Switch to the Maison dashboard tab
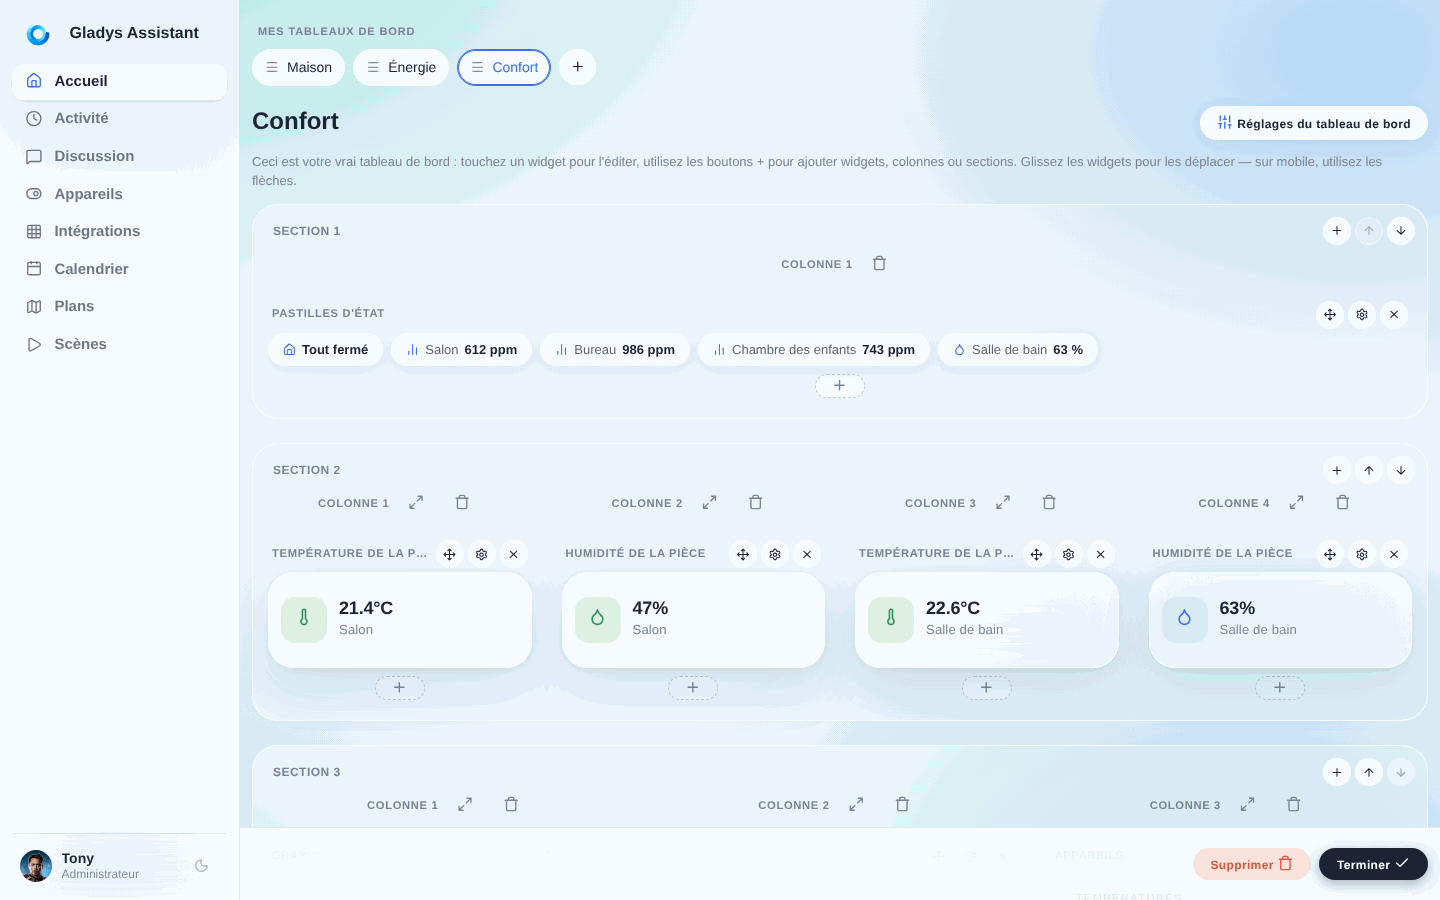The image size is (1440, 900). (299, 68)
